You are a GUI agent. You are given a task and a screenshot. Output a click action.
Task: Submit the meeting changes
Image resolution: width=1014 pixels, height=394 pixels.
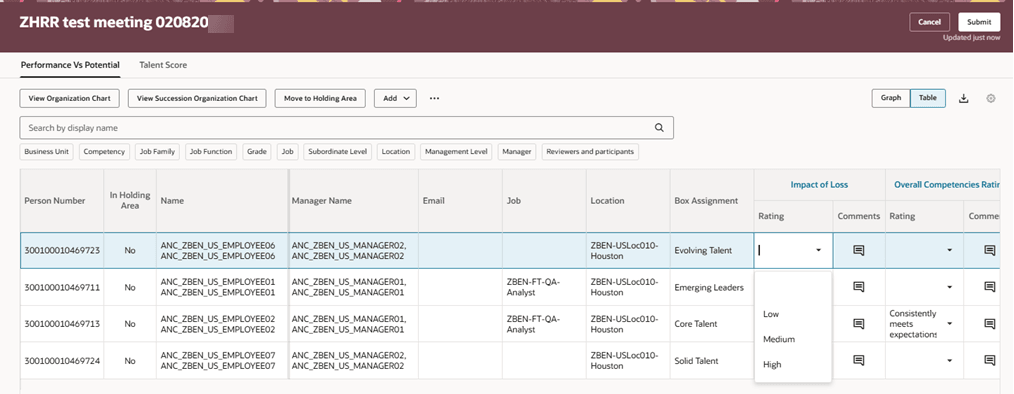coord(979,22)
